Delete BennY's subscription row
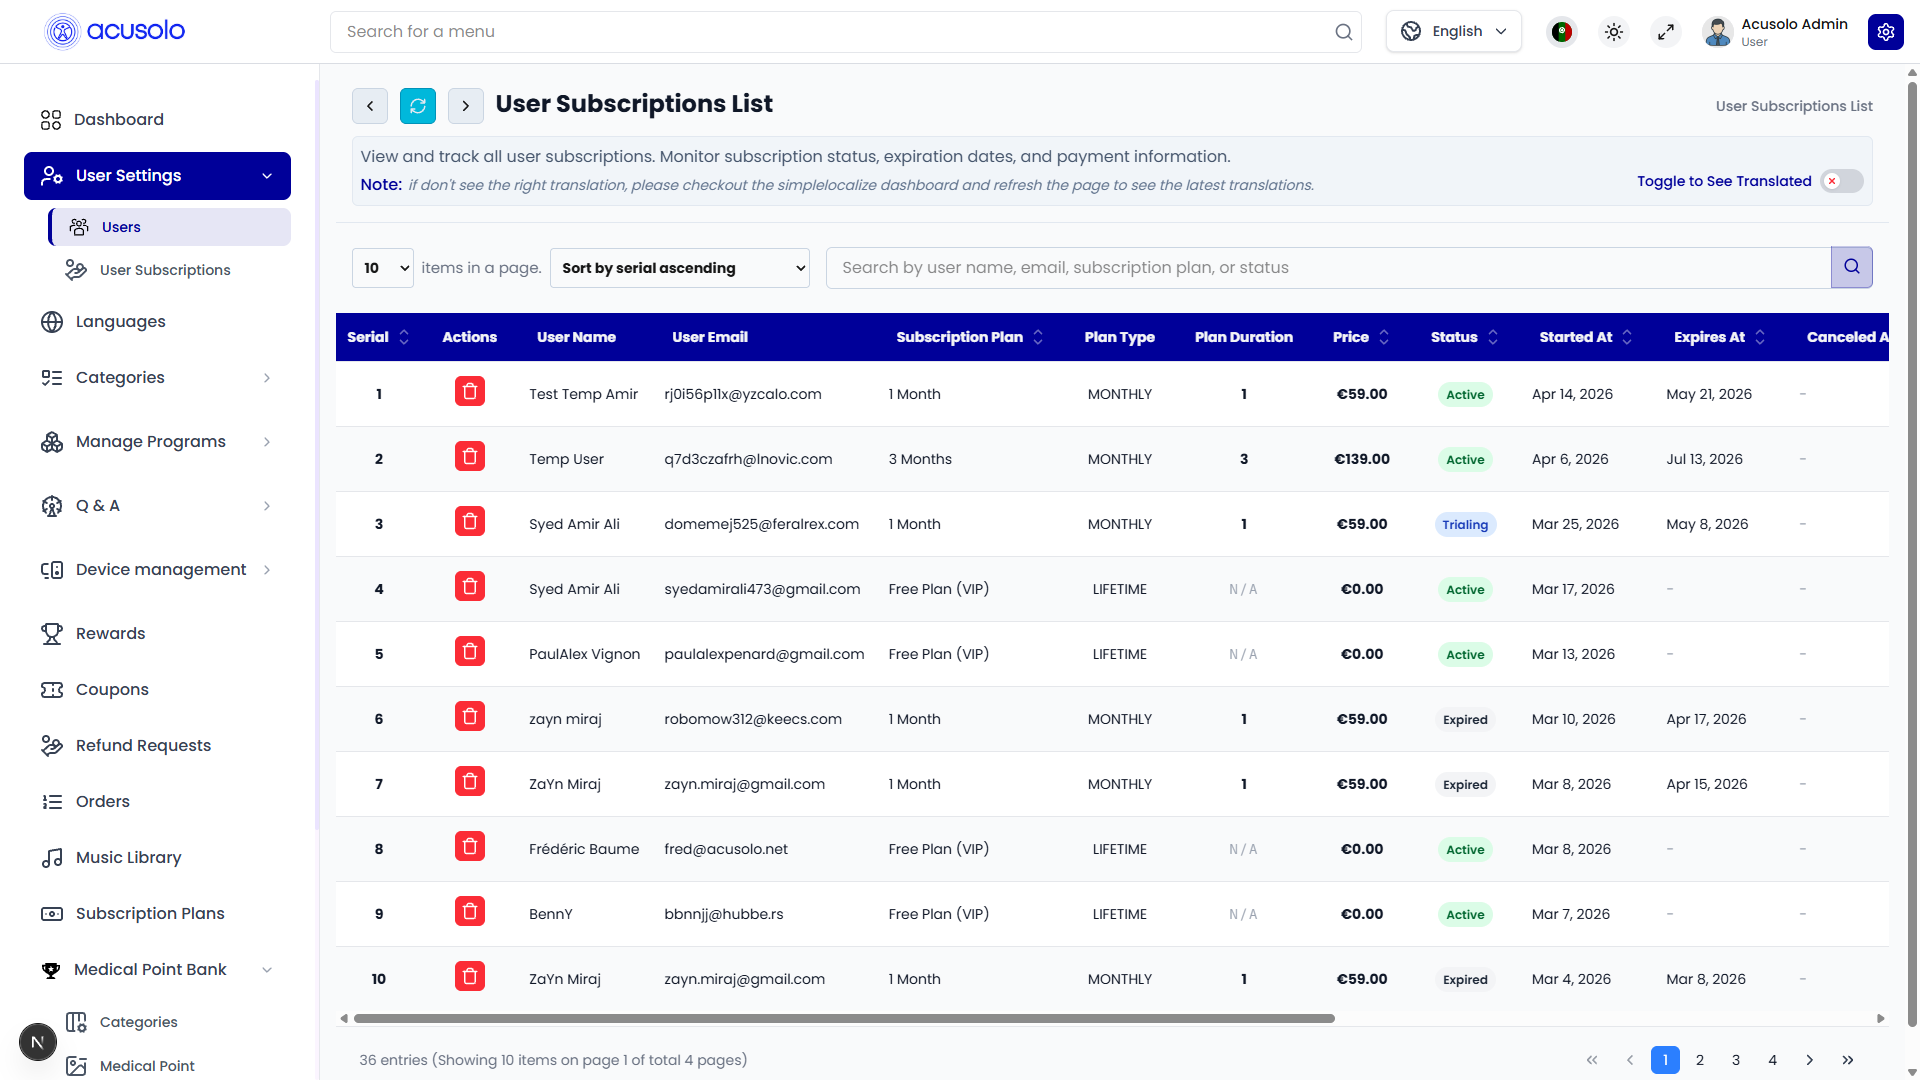The image size is (1920, 1080). click(470, 911)
